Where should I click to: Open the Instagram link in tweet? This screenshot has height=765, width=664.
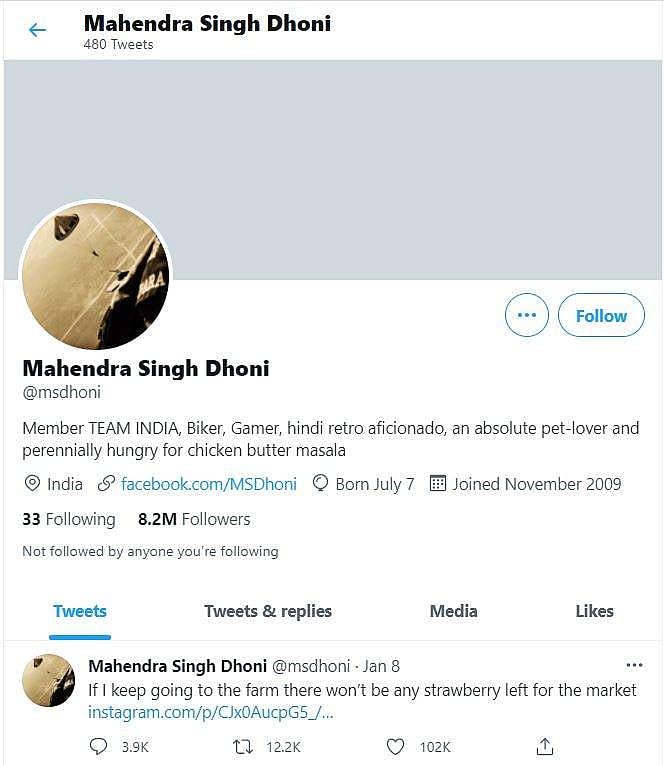click(x=210, y=712)
